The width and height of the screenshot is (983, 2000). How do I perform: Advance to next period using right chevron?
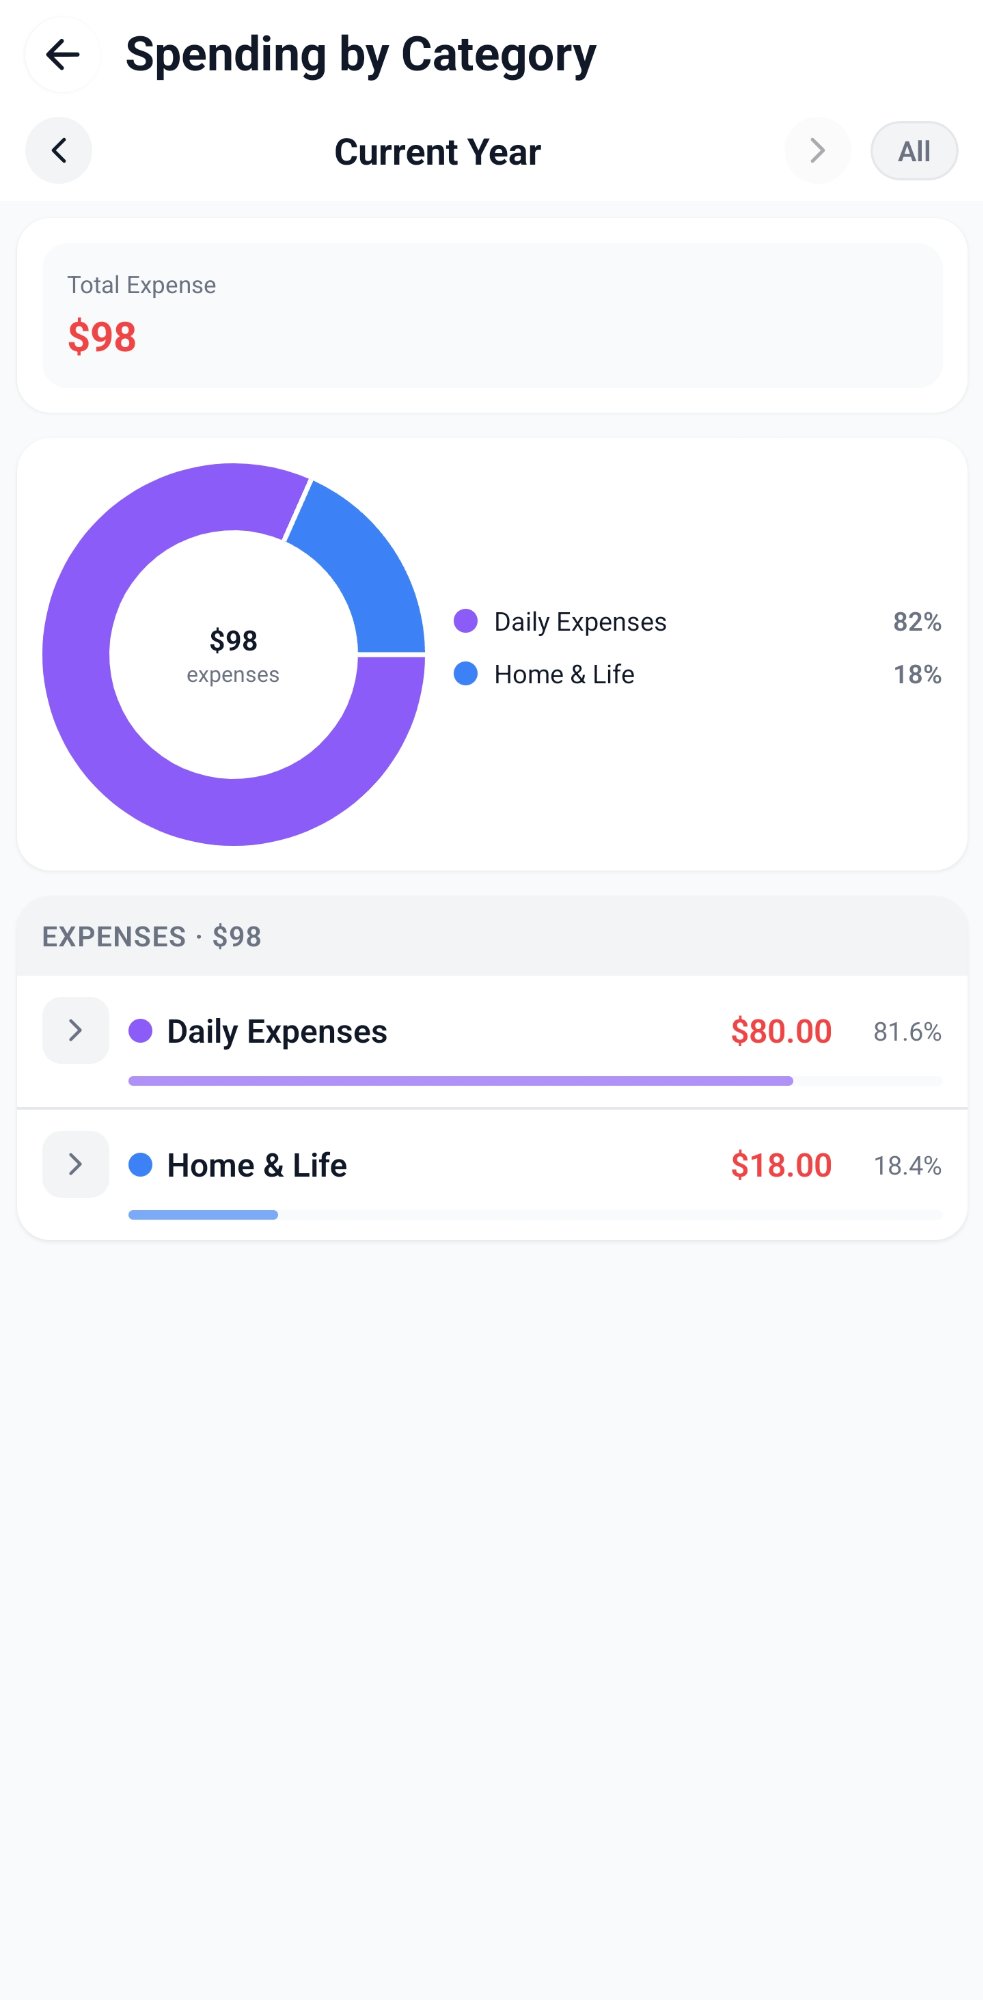point(817,150)
